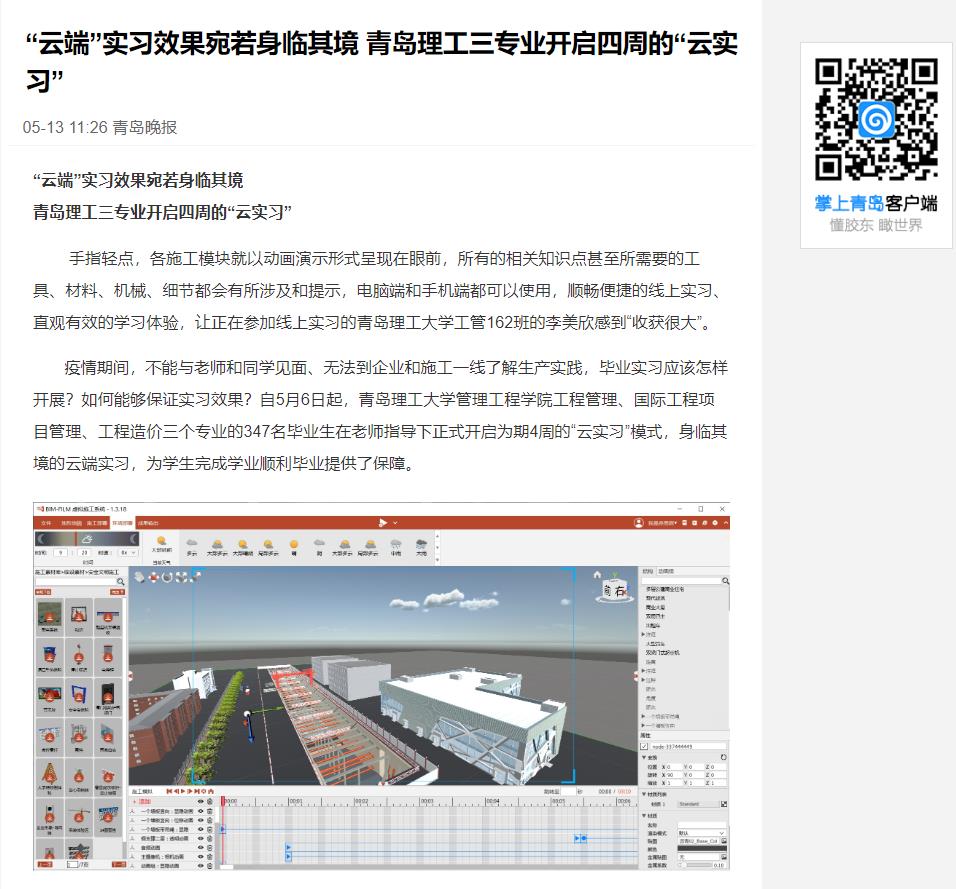
Task: Select the 大部晴朗 current weather sun icon
Action: (161, 541)
